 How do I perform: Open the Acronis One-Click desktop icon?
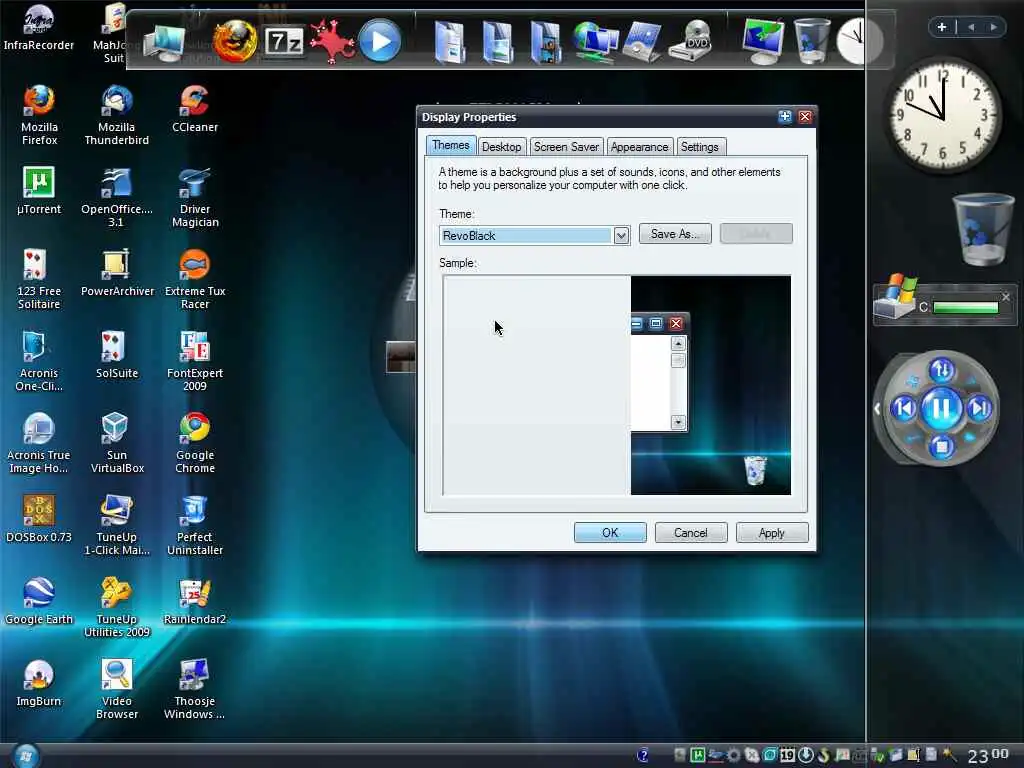click(39, 360)
